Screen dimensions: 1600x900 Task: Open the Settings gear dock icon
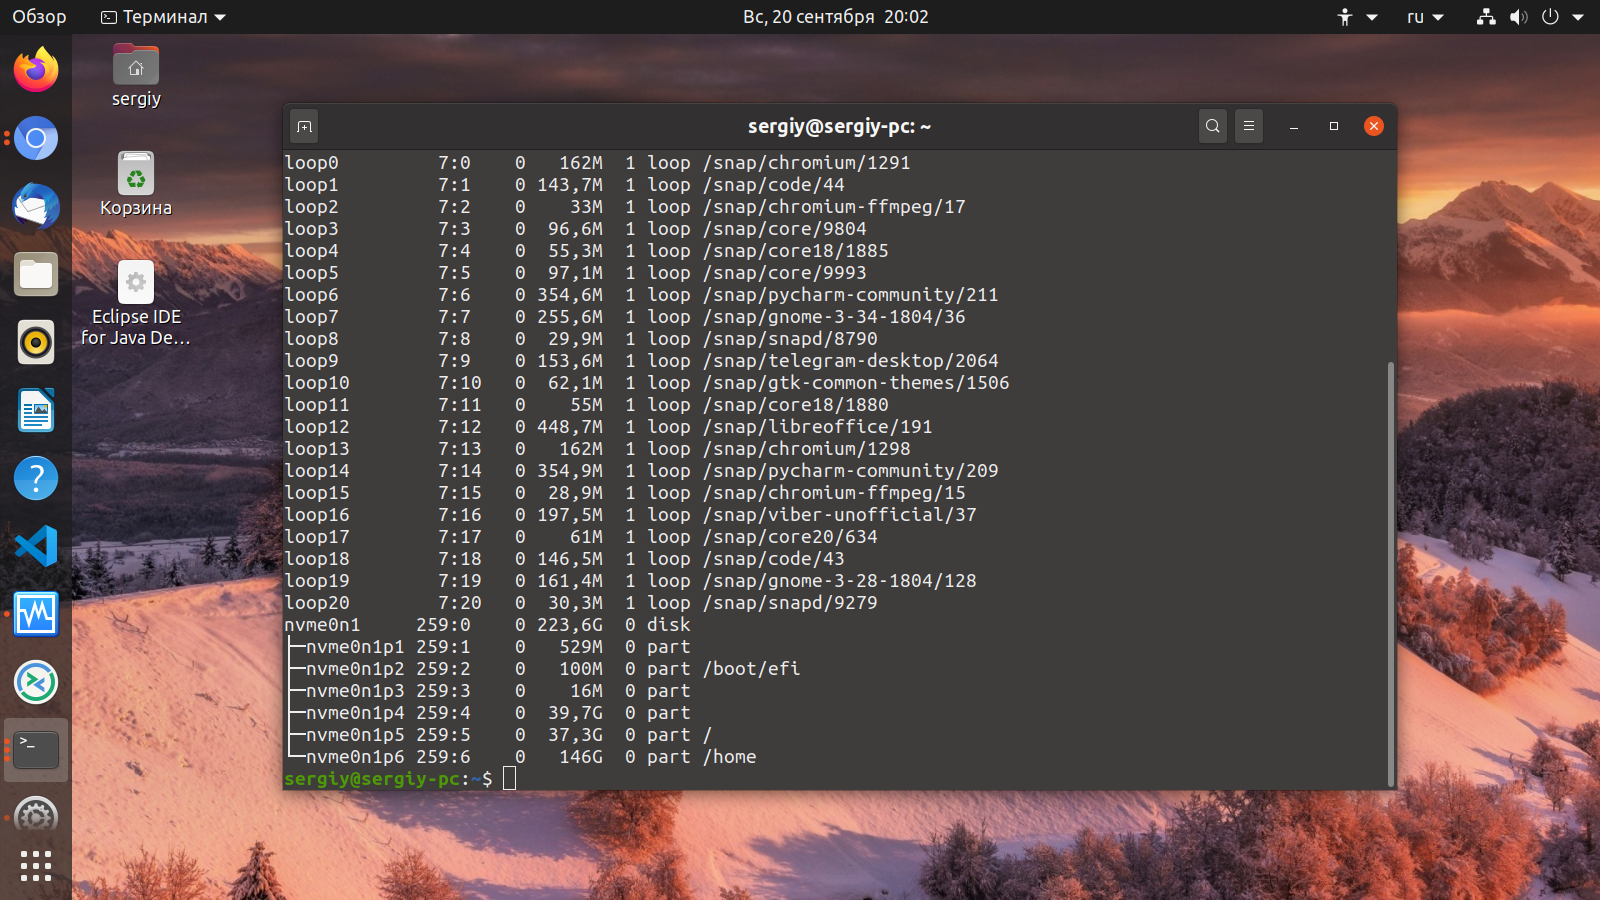pyautogui.click(x=36, y=816)
